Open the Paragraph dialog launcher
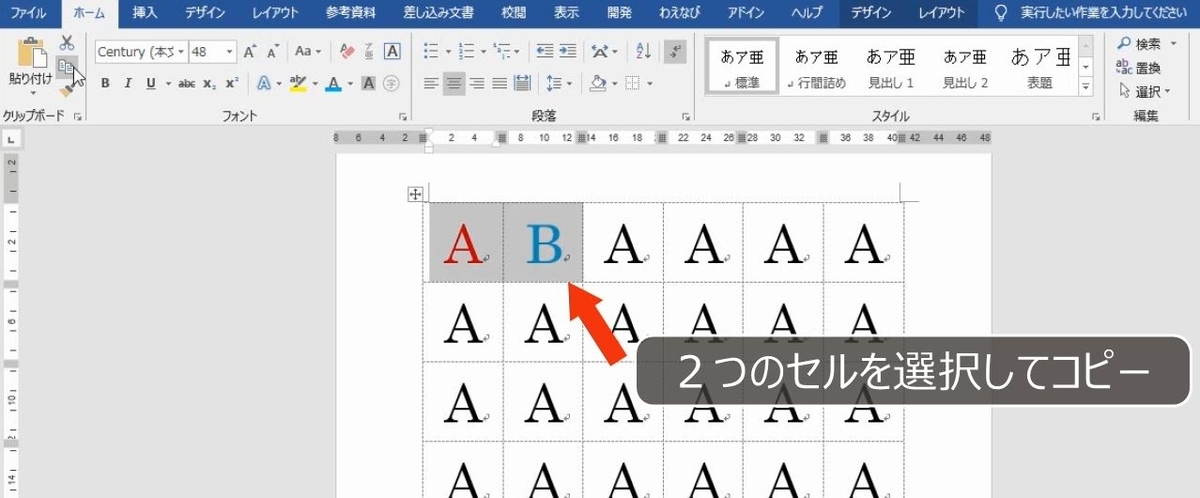1200x498 pixels. [x=687, y=117]
